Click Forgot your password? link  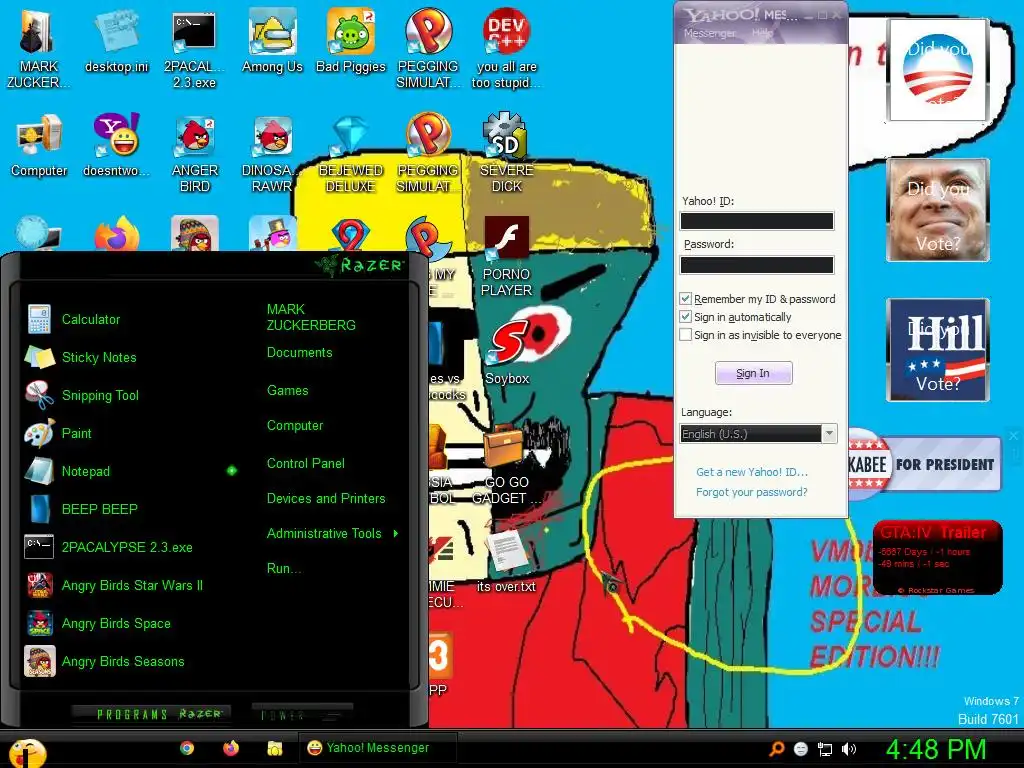752,492
